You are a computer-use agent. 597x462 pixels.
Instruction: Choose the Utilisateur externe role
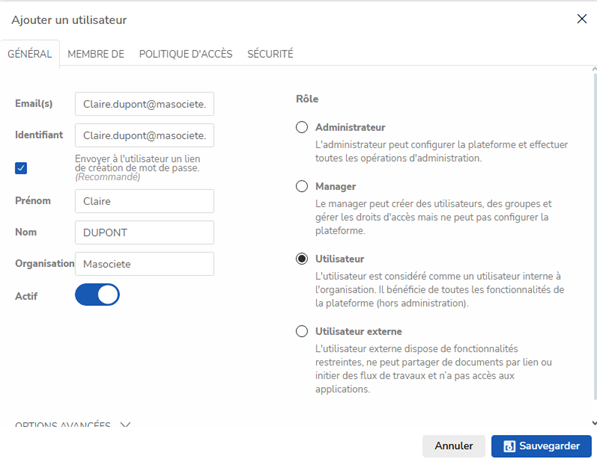point(302,331)
